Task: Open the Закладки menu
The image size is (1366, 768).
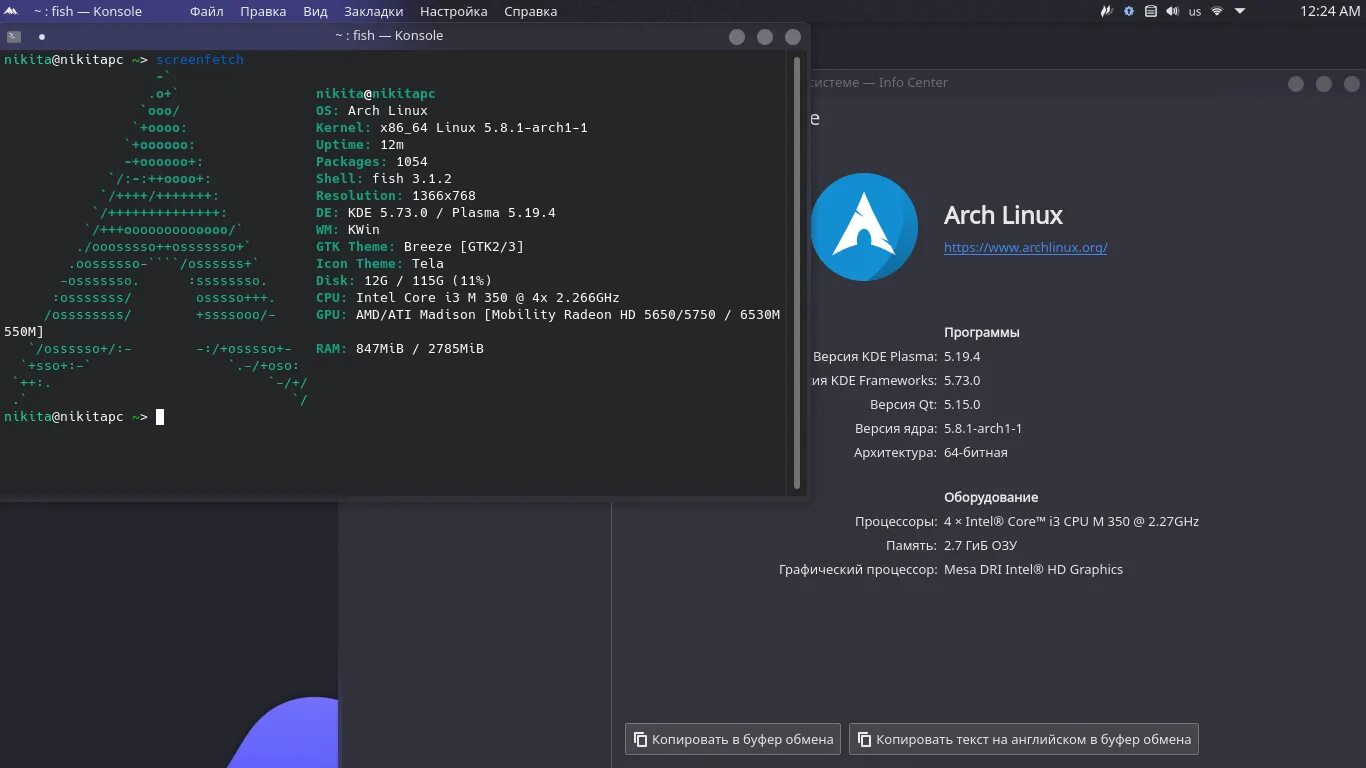Action: 374,12
